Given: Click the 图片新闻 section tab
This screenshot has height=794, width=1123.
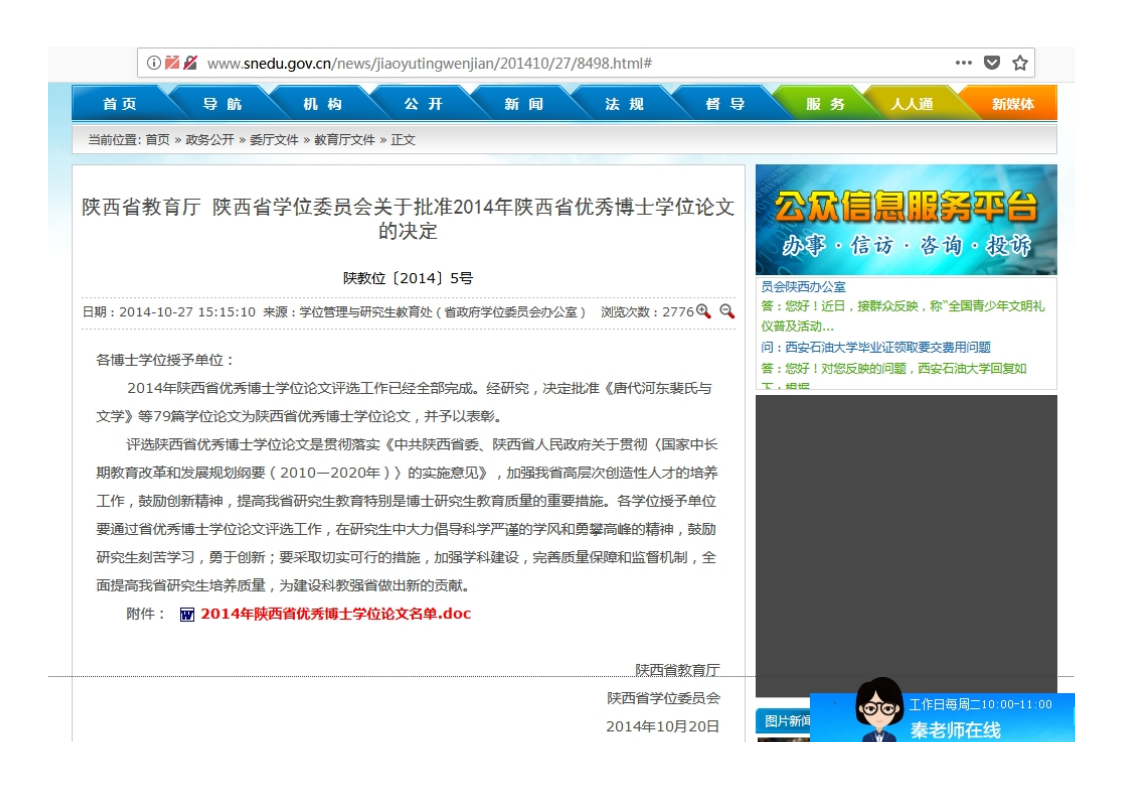Looking at the screenshot, I should pos(784,720).
